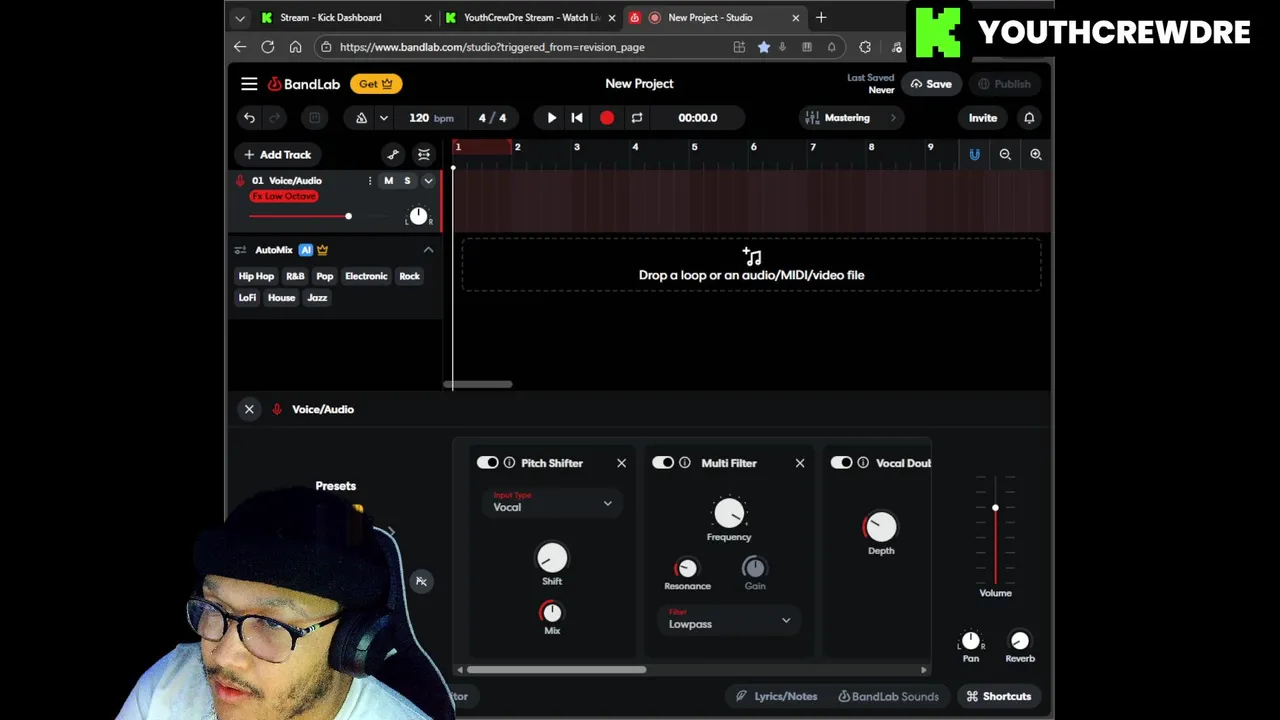The image size is (1280, 720).
Task: Toggle the Multi Filter effect on/off
Action: (663, 463)
